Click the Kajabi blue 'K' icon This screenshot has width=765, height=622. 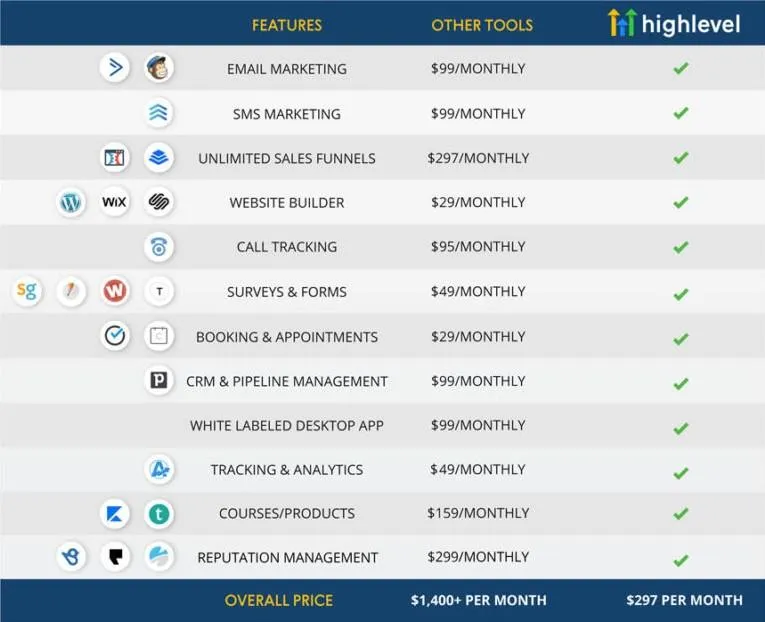point(115,514)
